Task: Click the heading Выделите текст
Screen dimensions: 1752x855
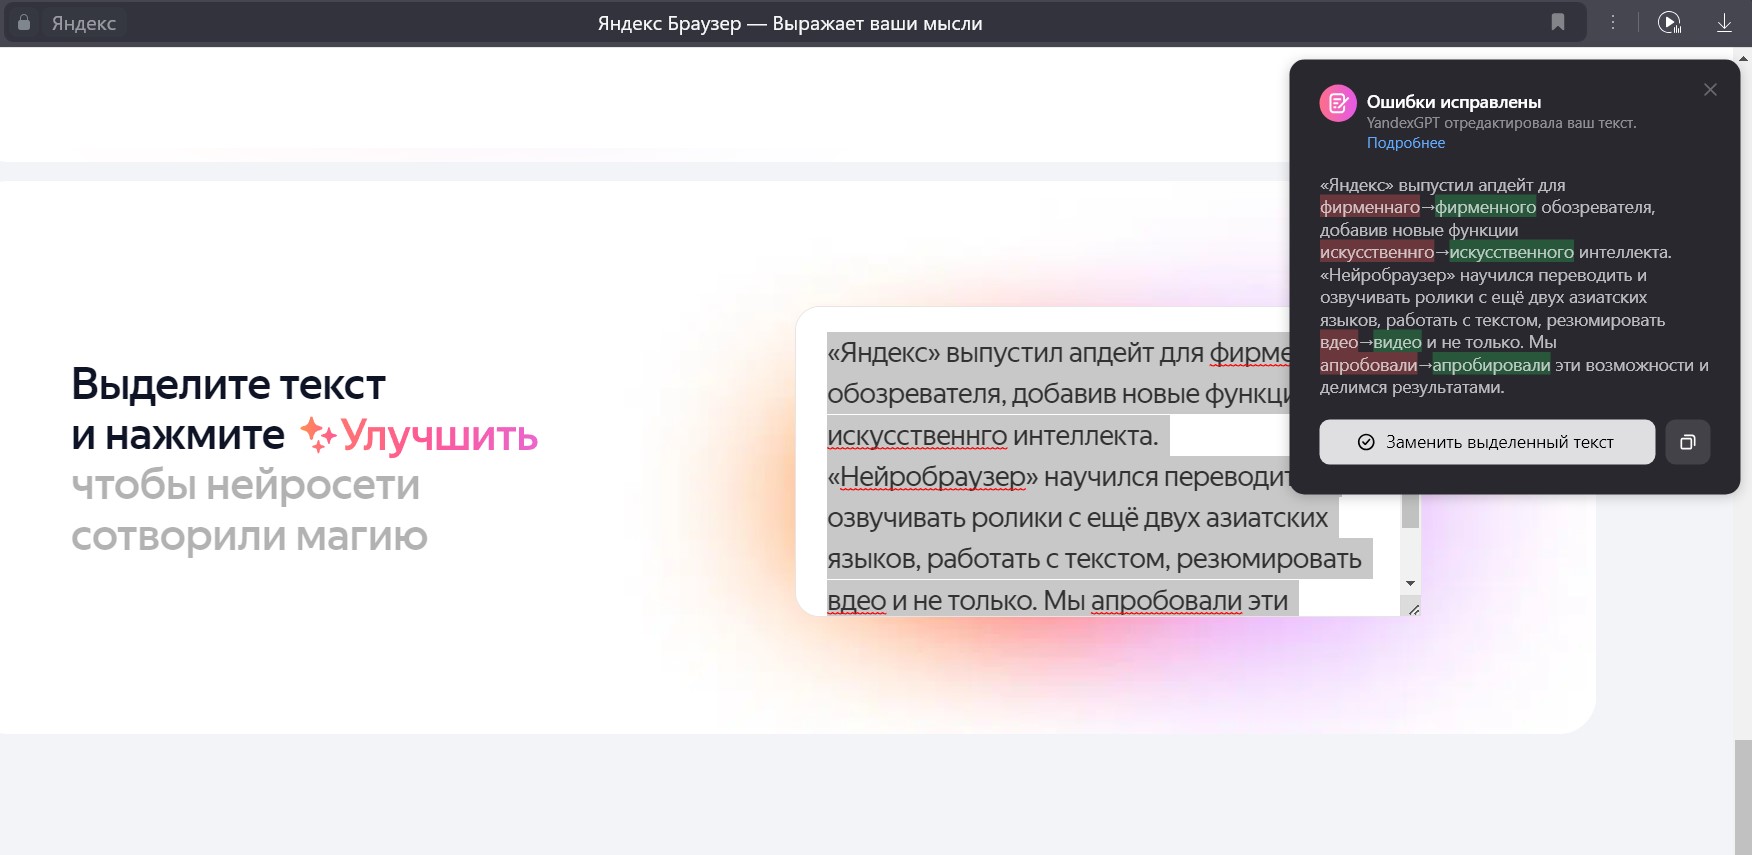Action: pyautogui.click(x=228, y=384)
